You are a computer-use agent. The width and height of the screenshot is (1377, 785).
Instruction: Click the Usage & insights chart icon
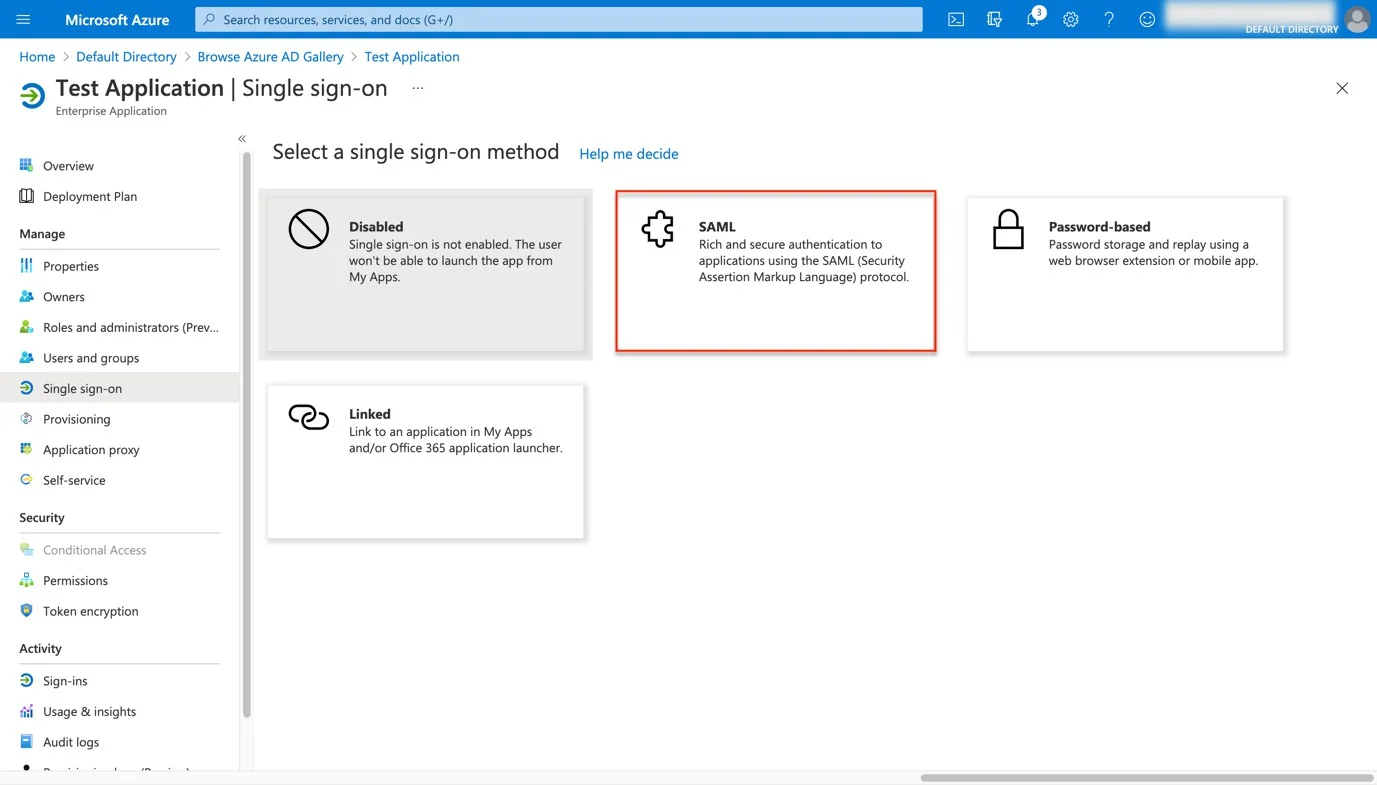(27, 711)
